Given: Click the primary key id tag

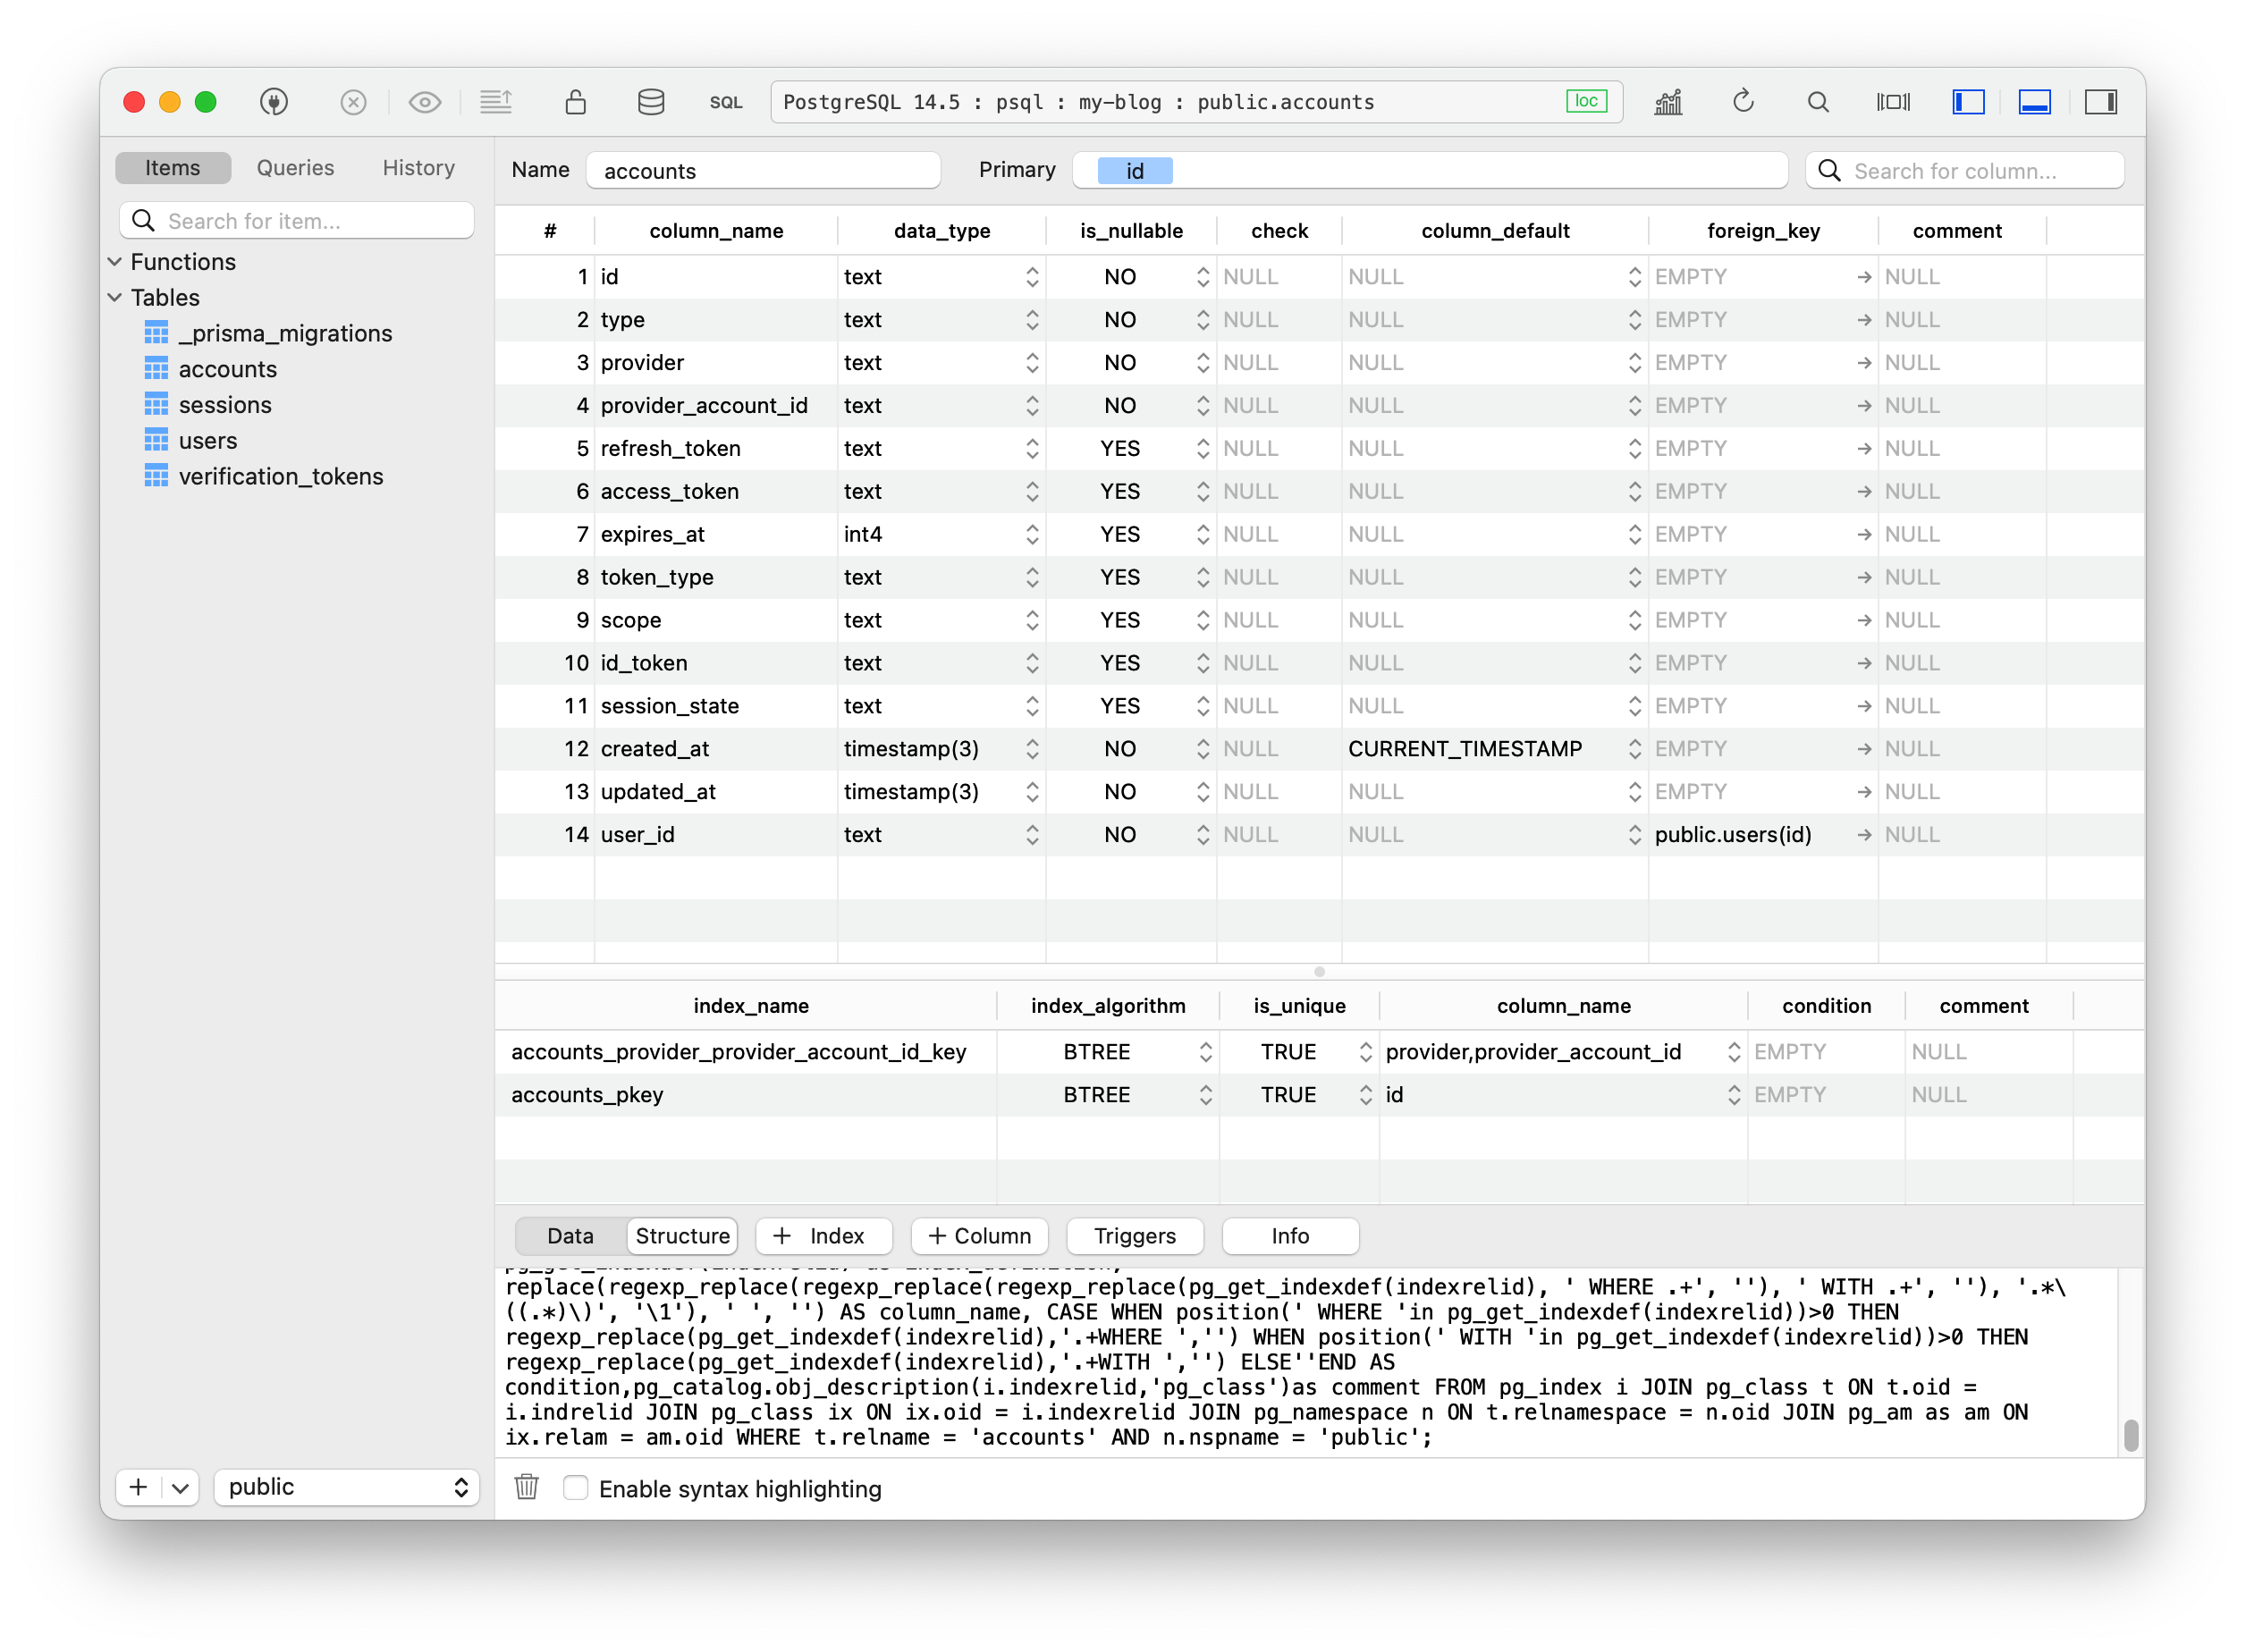Looking at the screenshot, I should pyautogui.click(x=1135, y=171).
